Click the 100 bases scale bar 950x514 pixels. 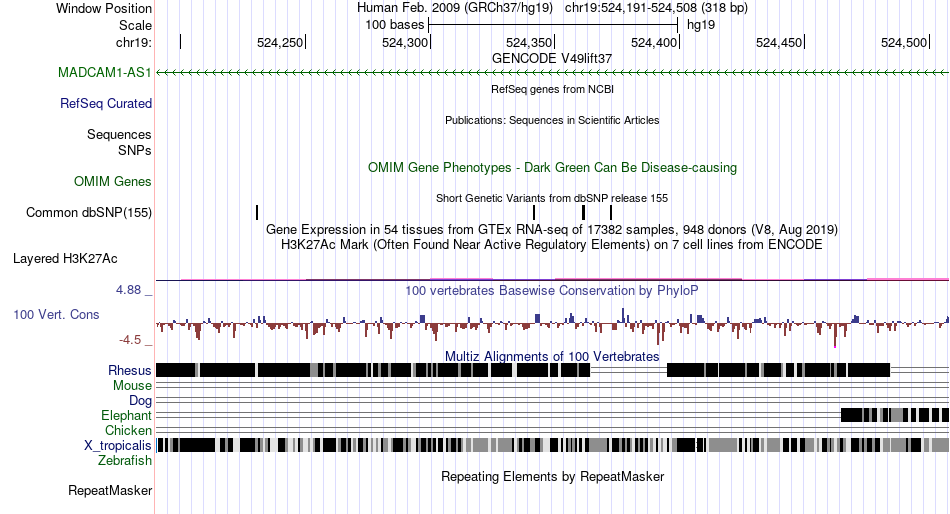click(553, 25)
